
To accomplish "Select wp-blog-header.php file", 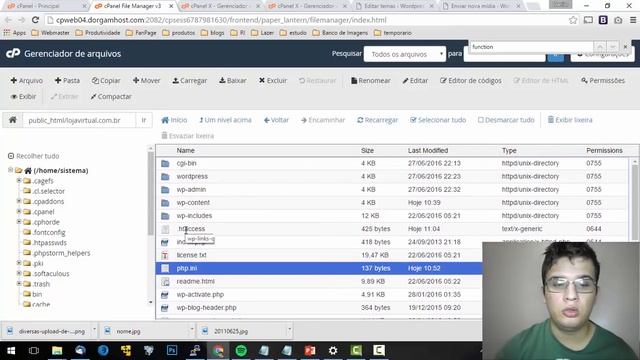I will coord(206,308).
